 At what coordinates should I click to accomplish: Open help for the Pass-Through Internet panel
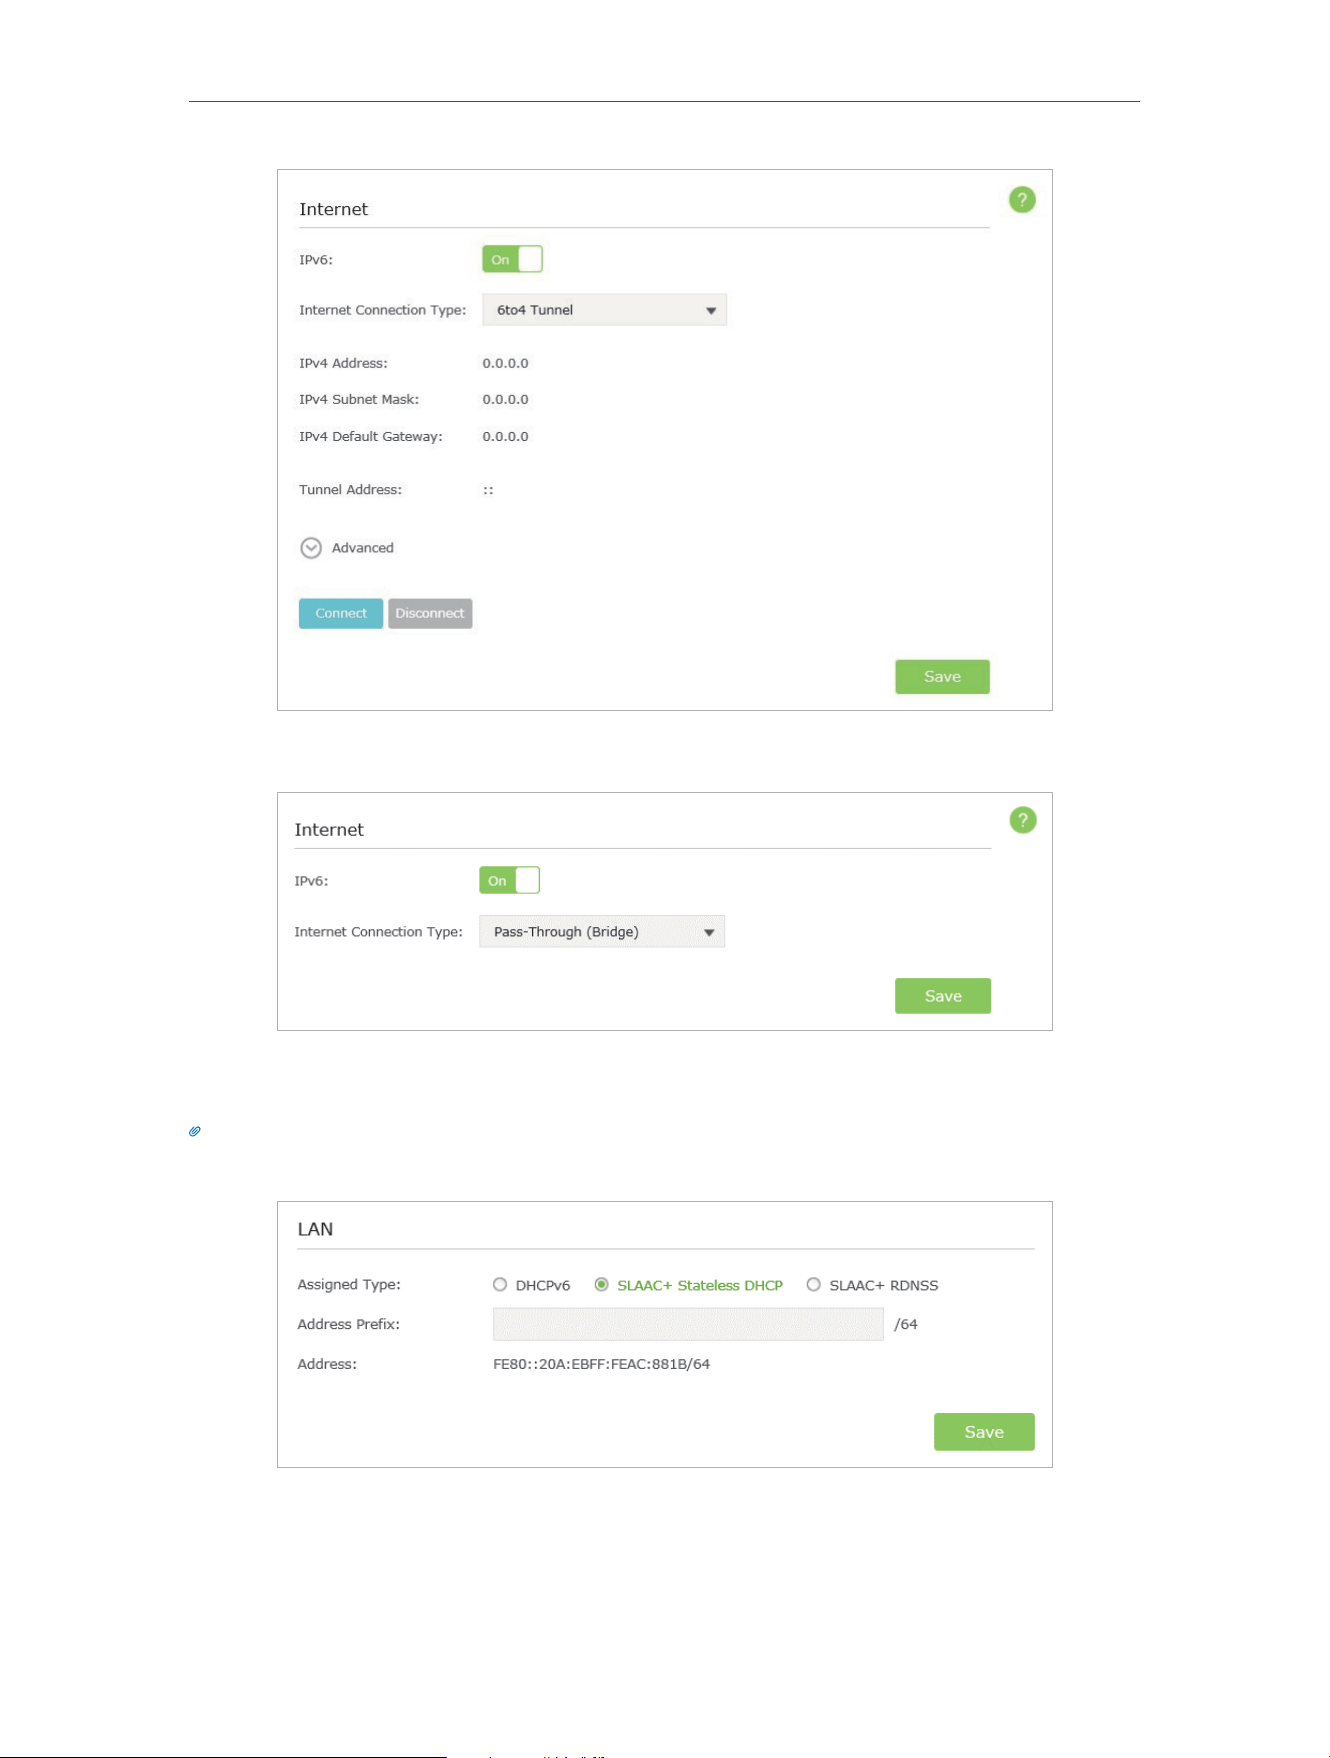click(x=1023, y=821)
